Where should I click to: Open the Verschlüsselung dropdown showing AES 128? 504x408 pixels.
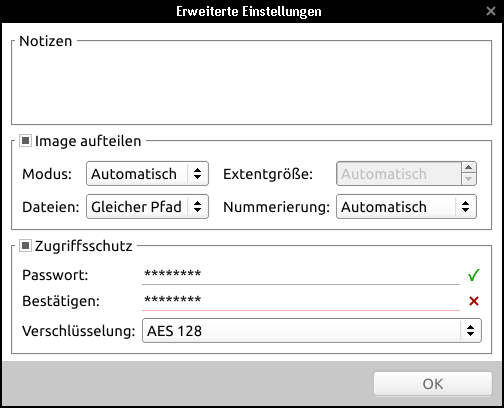(x=312, y=331)
